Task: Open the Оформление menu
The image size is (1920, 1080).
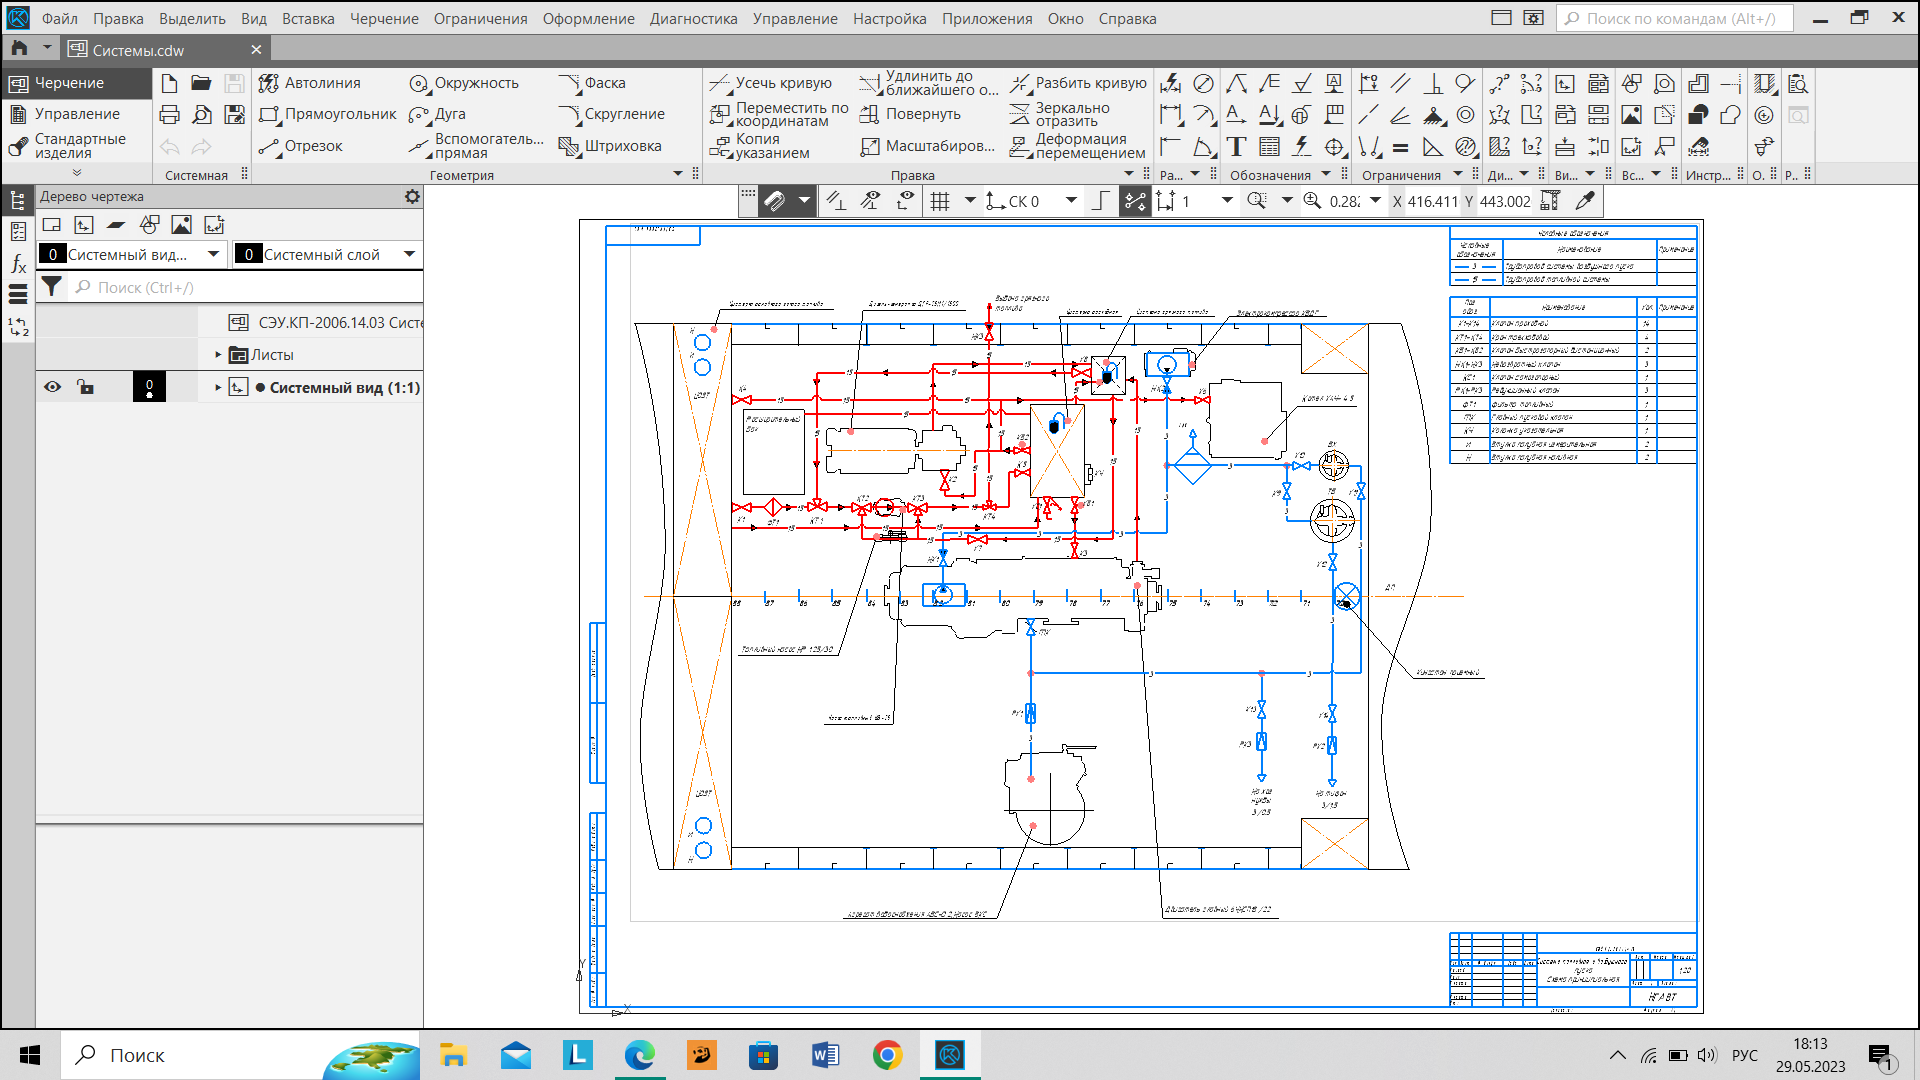Action: pyautogui.click(x=588, y=19)
